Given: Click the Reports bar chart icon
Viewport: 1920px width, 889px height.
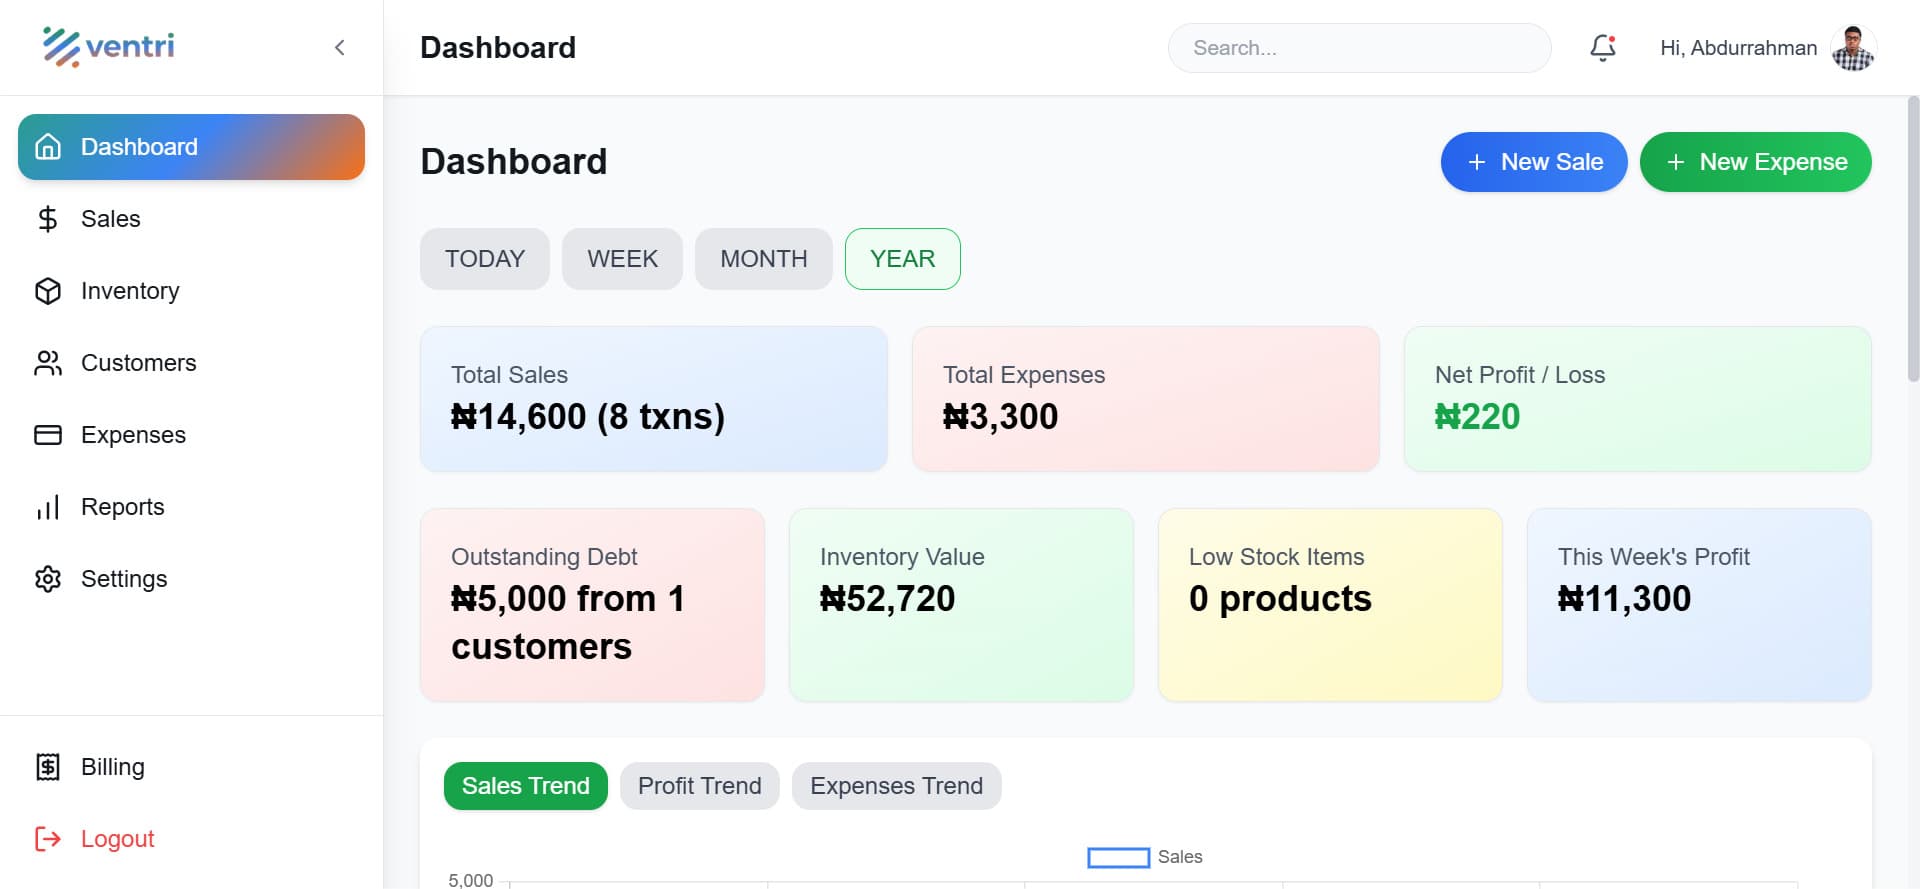Looking at the screenshot, I should [x=47, y=507].
